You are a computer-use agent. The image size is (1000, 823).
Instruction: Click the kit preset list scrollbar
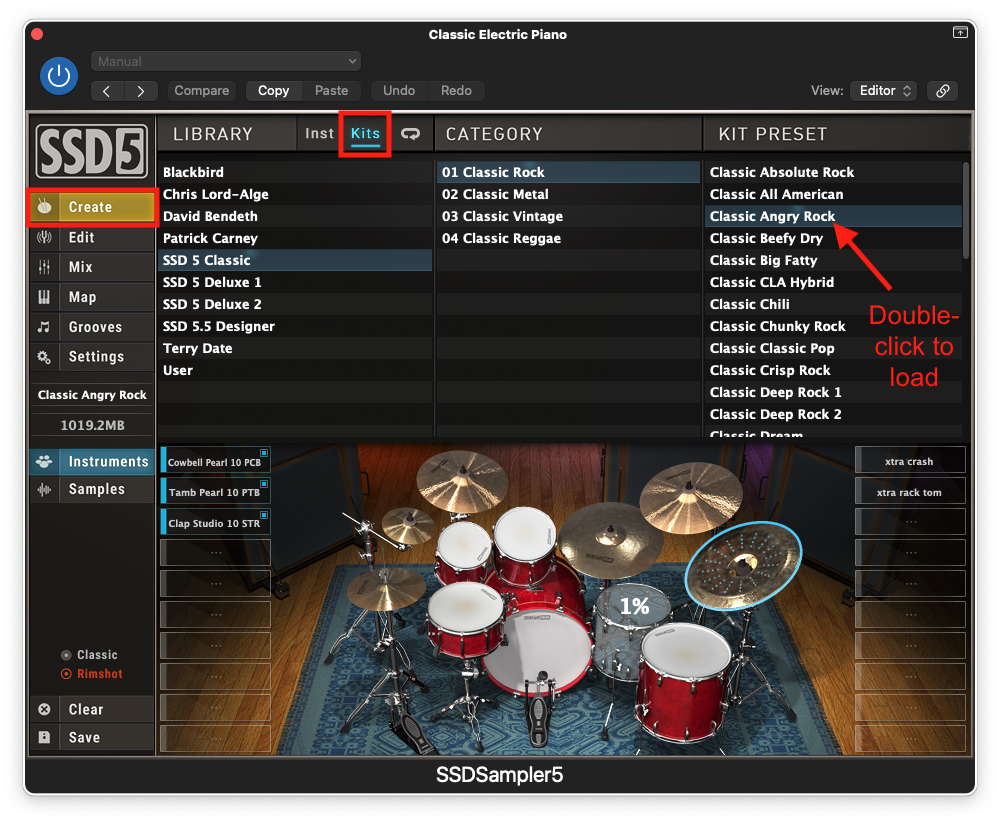pos(966,211)
